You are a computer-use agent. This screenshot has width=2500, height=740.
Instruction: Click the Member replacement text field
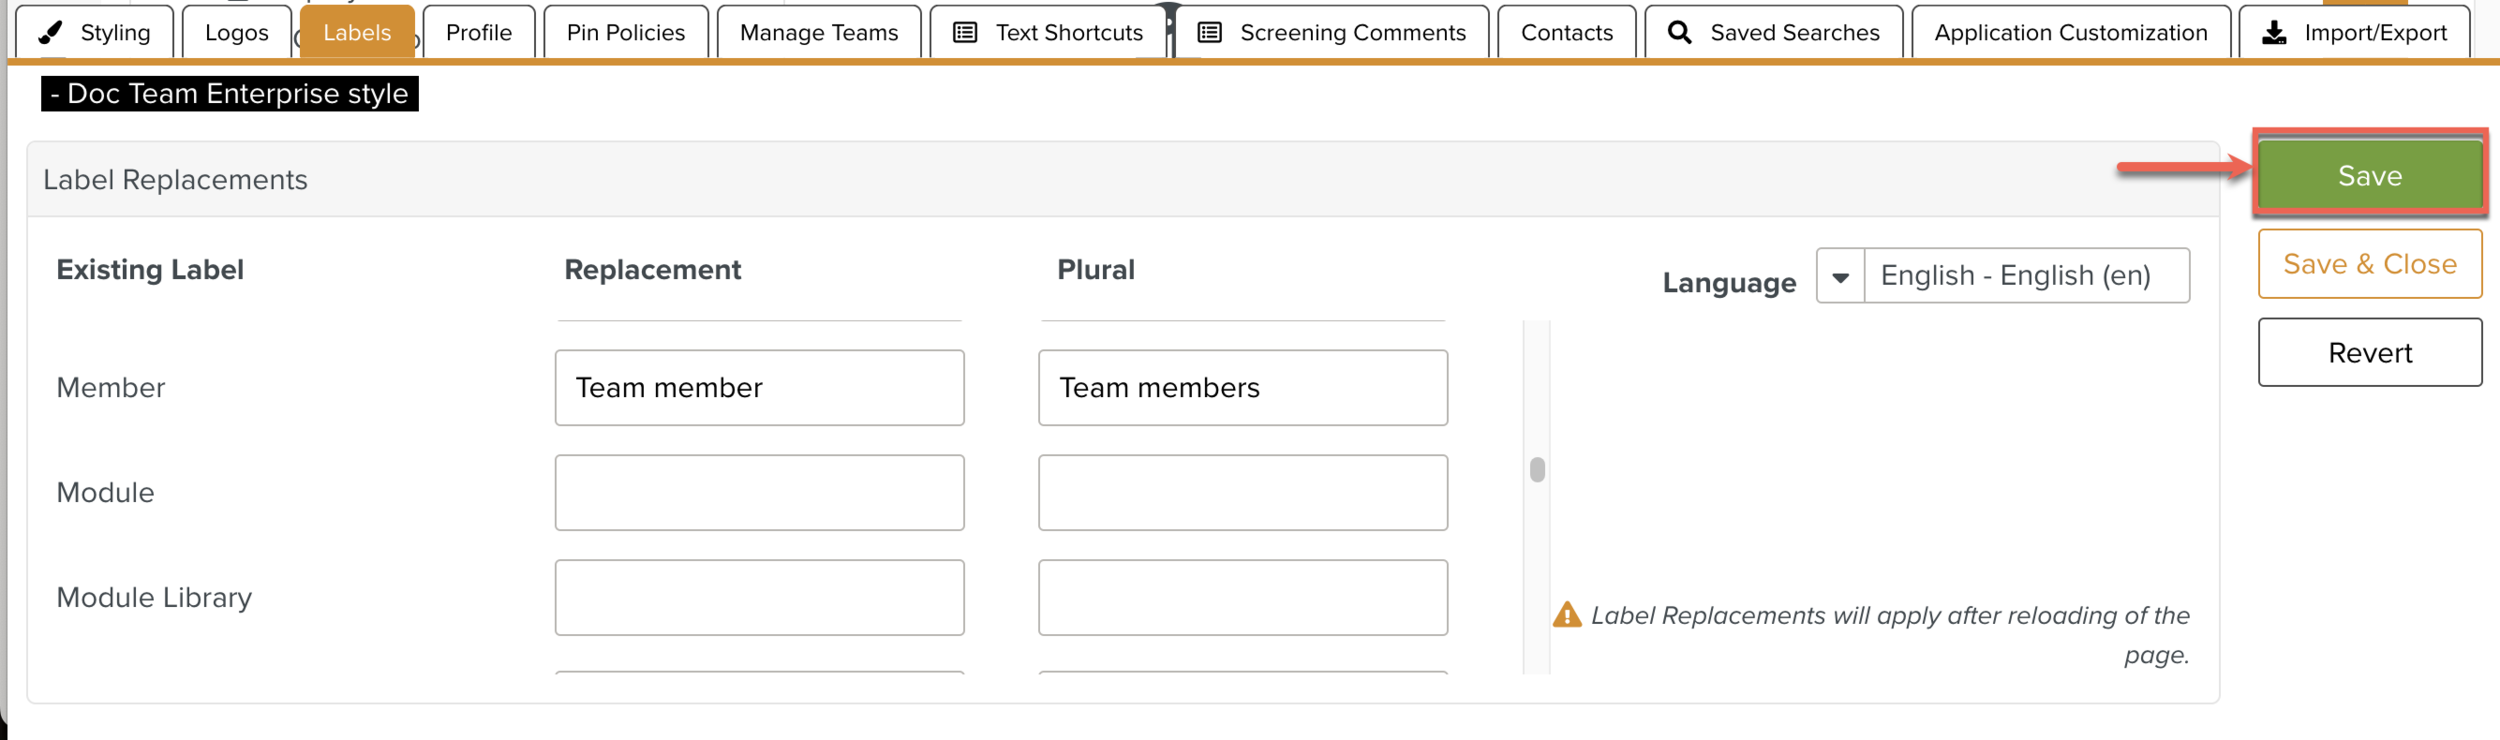[759, 388]
